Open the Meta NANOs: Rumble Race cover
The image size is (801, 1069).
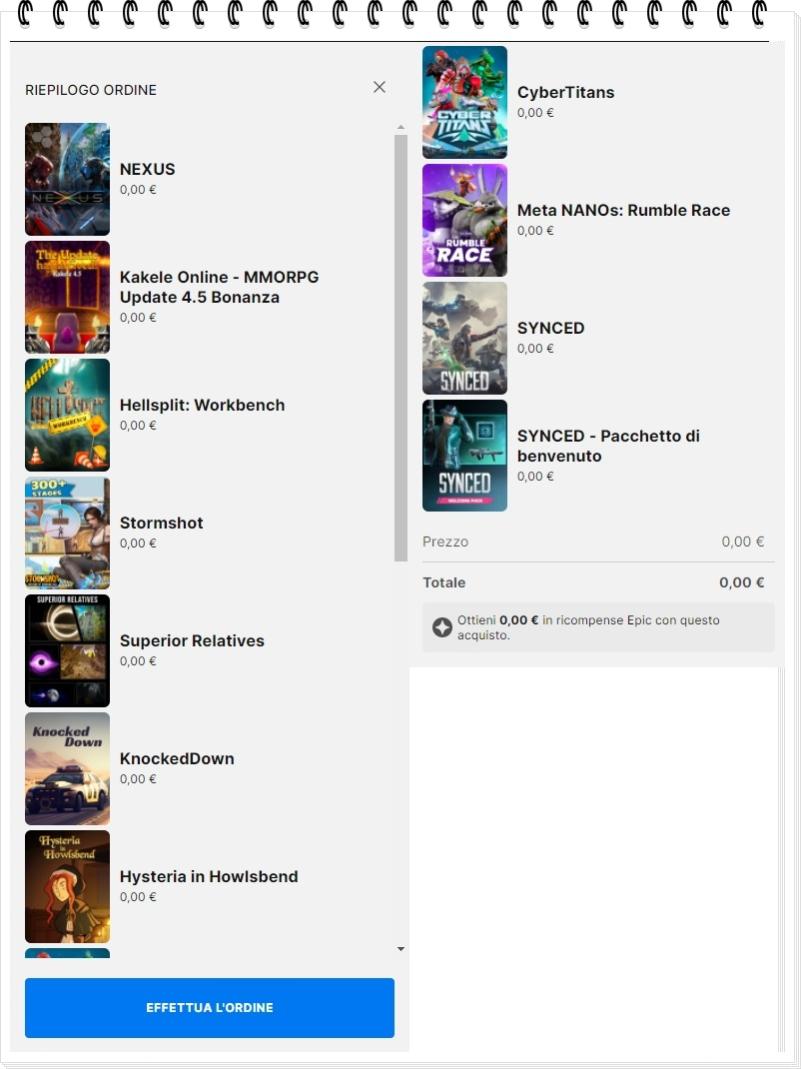pyautogui.click(x=465, y=220)
